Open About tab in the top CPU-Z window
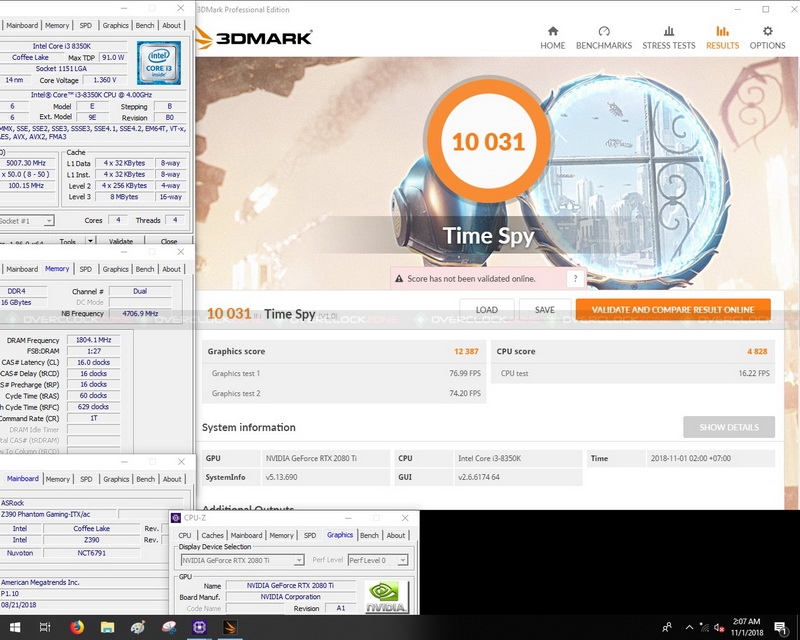The height and width of the screenshot is (640, 800). pos(171,26)
